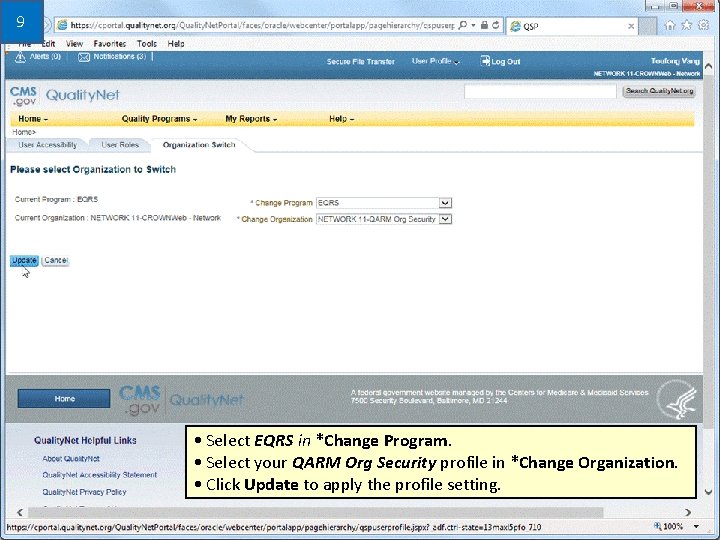The image size is (720, 540).
Task: Open the browser Help menu
Action: point(176,44)
